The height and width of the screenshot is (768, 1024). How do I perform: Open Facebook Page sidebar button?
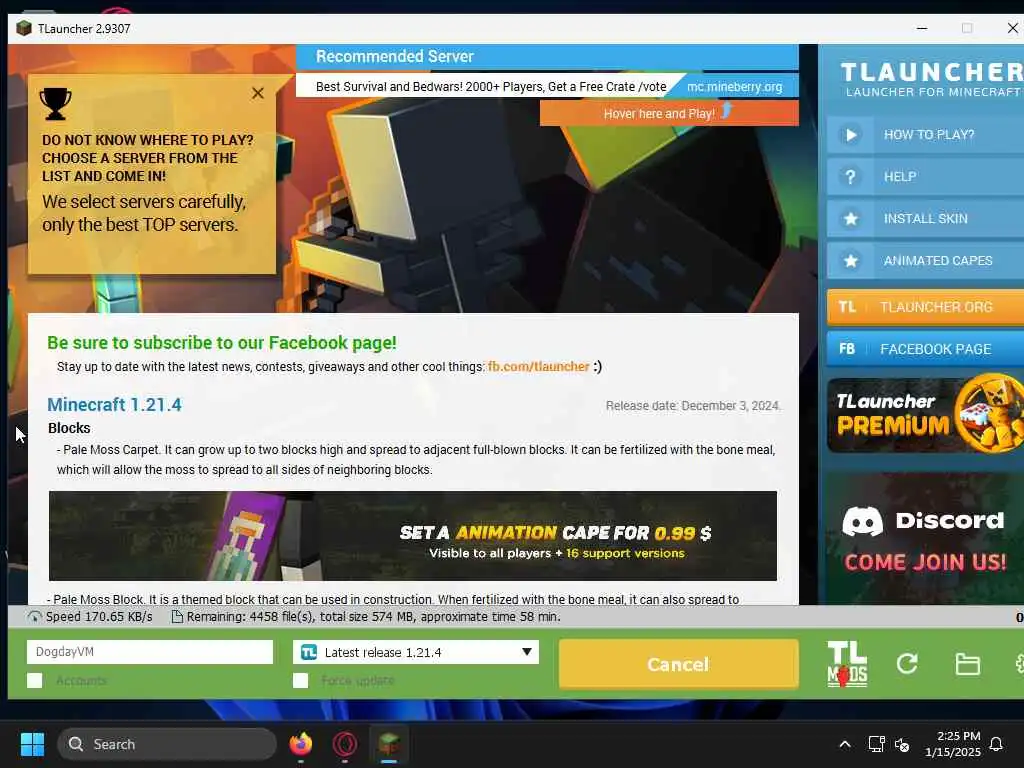(926, 349)
